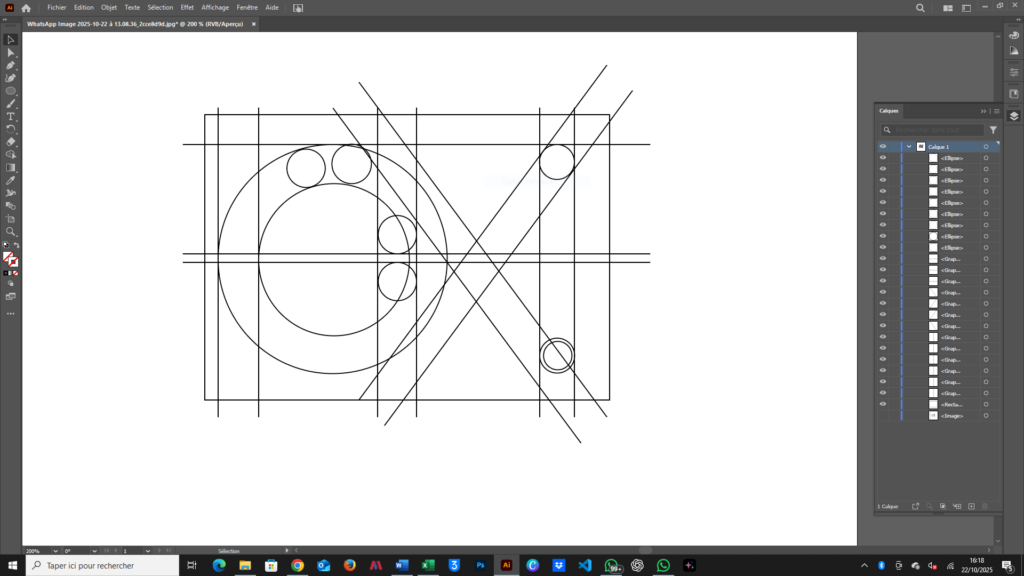1024x576 pixels.
Task: Delete selection trash icon in Calques panel
Action: click(x=985, y=506)
